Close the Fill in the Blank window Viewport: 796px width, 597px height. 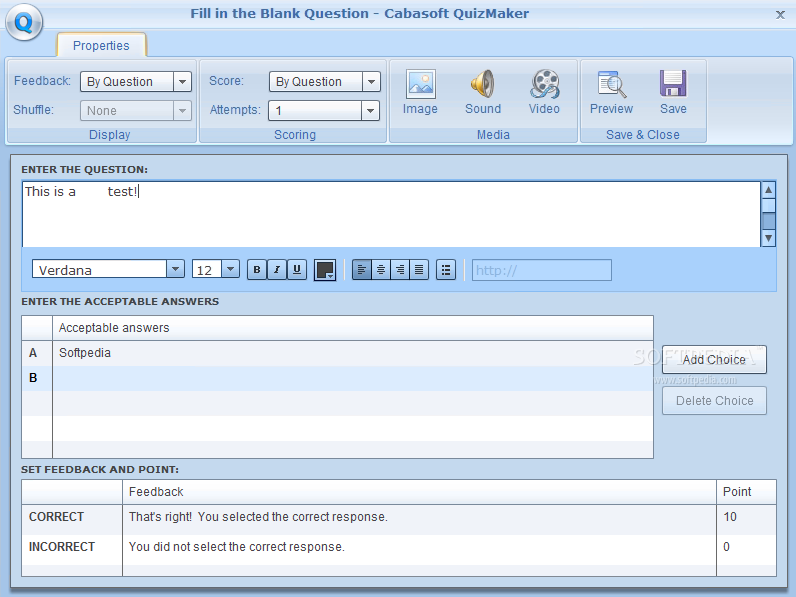tap(780, 15)
